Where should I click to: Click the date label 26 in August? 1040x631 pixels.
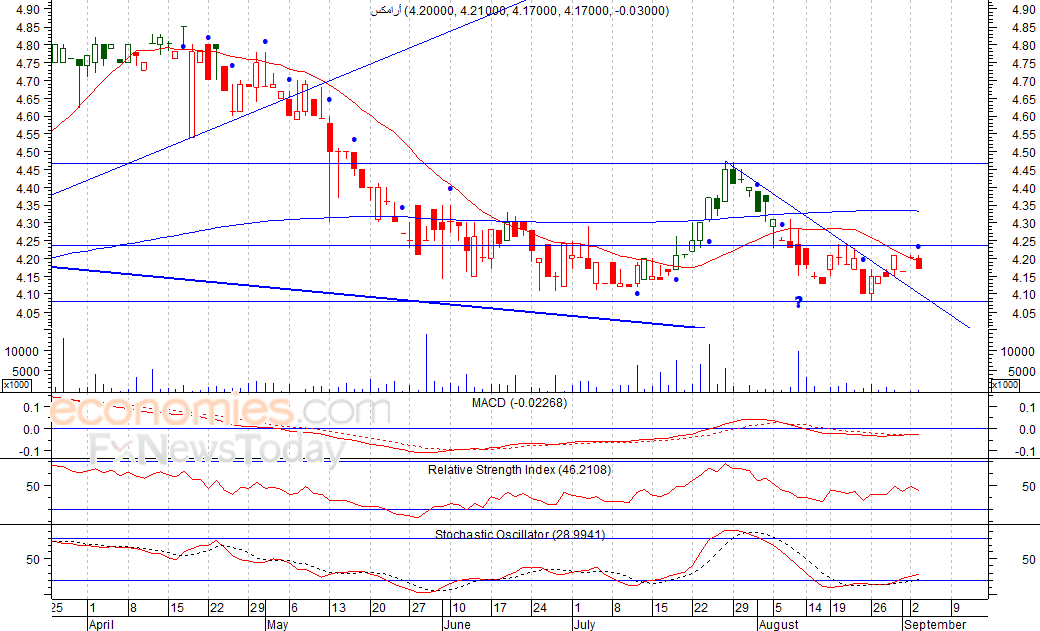[879, 608]
